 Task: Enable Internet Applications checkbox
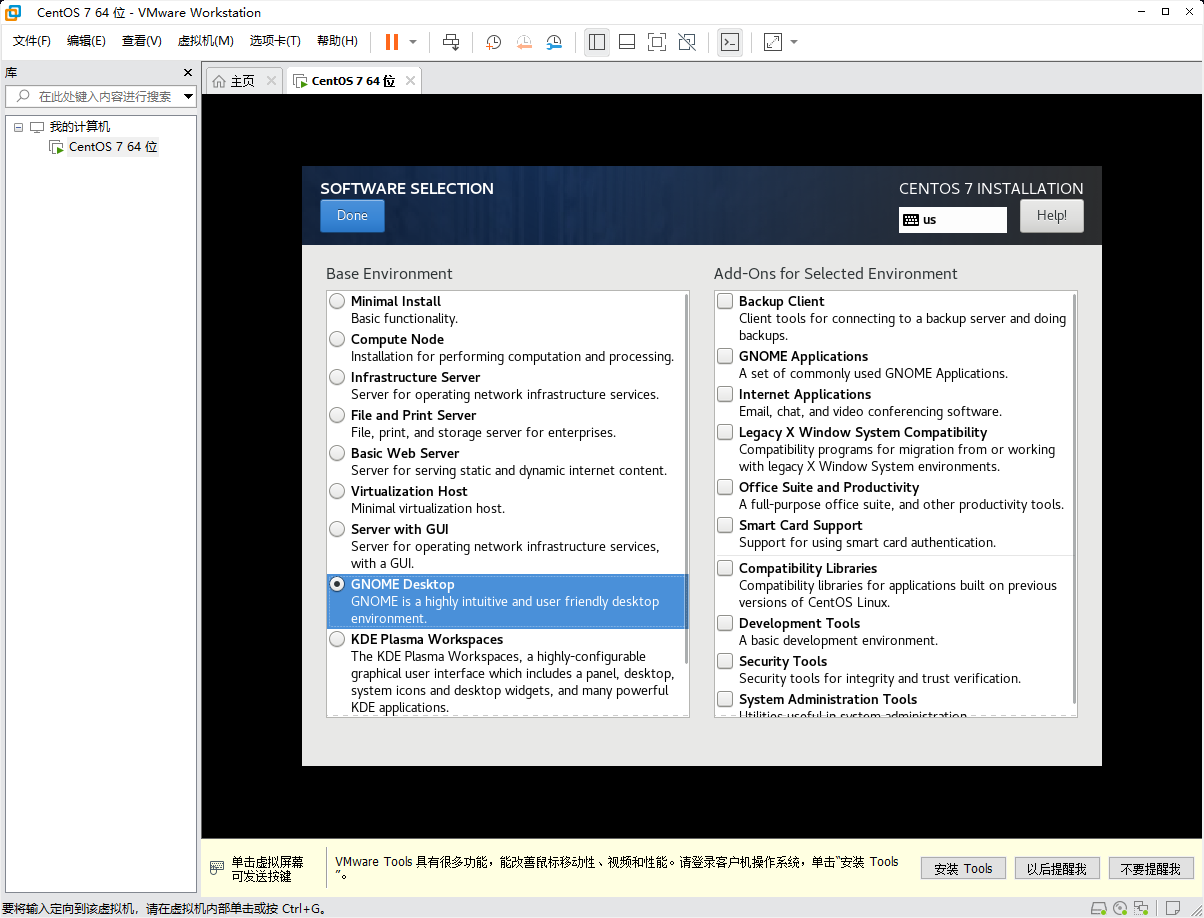pyautogui.click(x=725, y=394)
